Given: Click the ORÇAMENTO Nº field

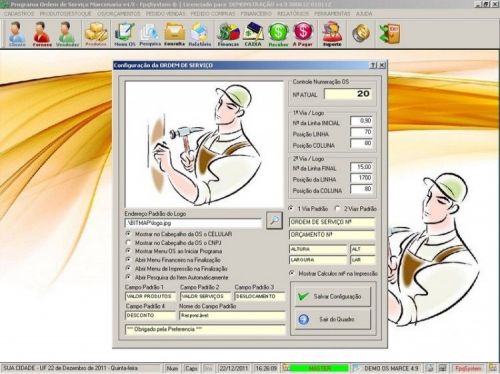Looking at the screenshot, I should [x=332, y=235].
